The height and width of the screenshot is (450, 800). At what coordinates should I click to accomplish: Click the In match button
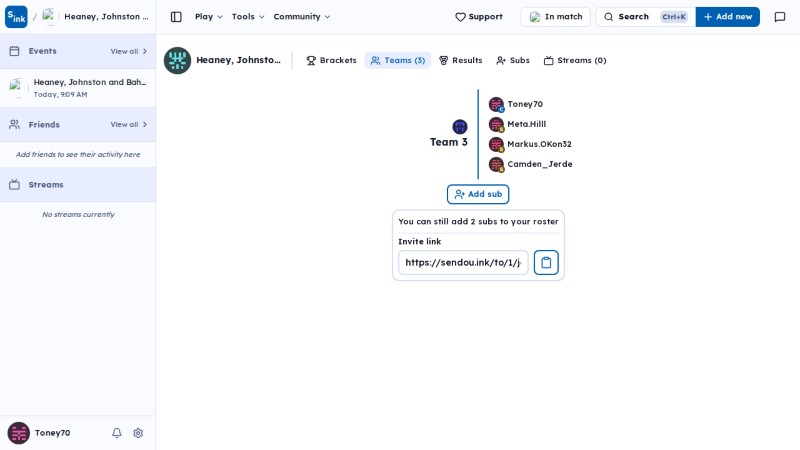coord(556,17)
